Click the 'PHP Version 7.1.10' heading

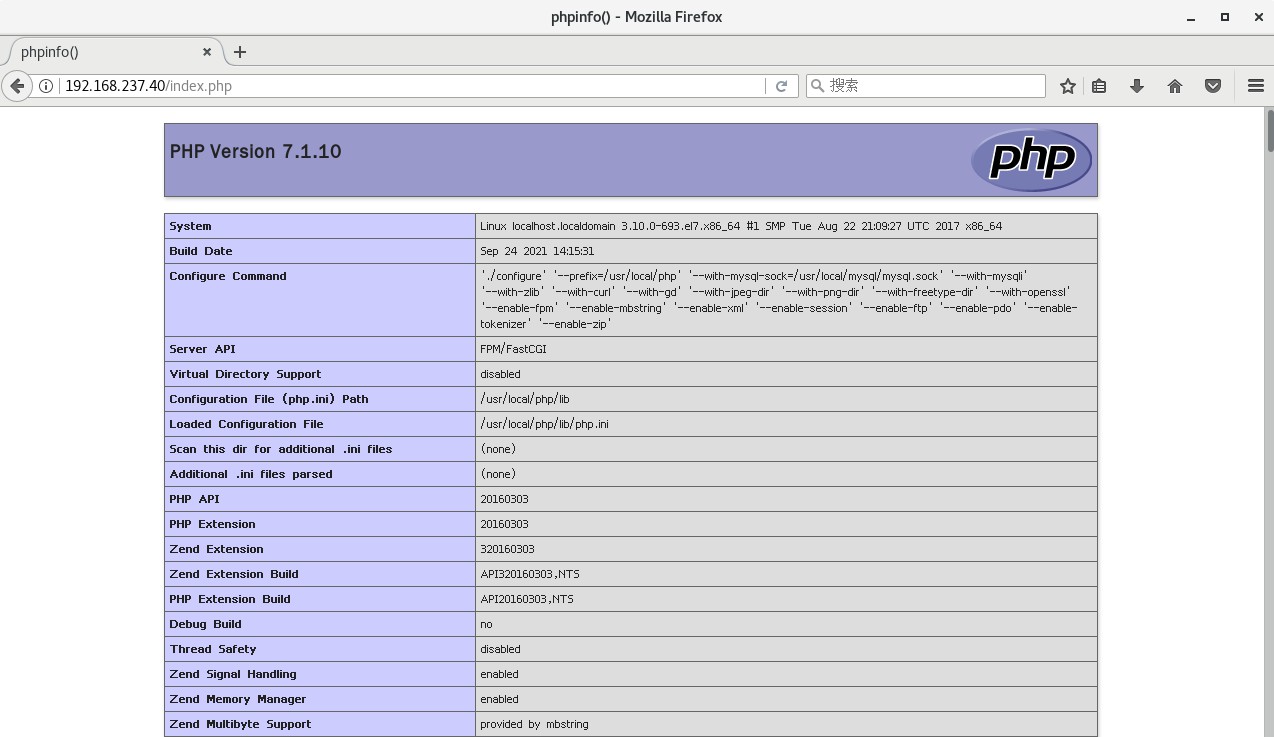256,152
